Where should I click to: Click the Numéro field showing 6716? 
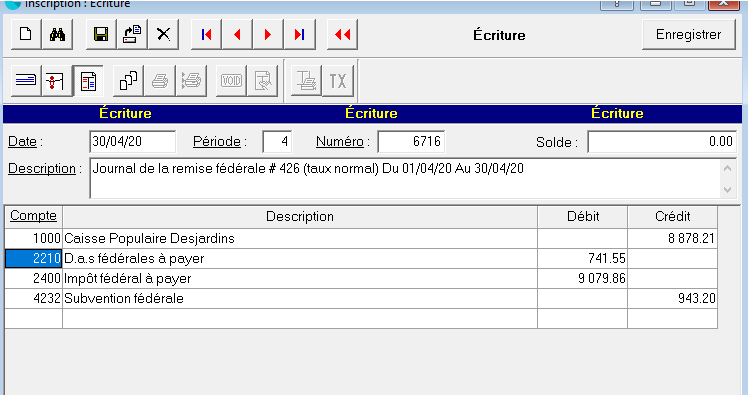click(411, 142)
